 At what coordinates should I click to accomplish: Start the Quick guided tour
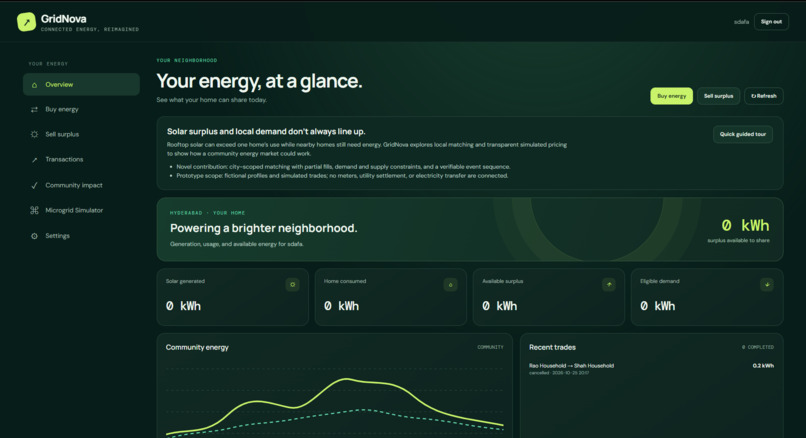(x=742, y=134)
